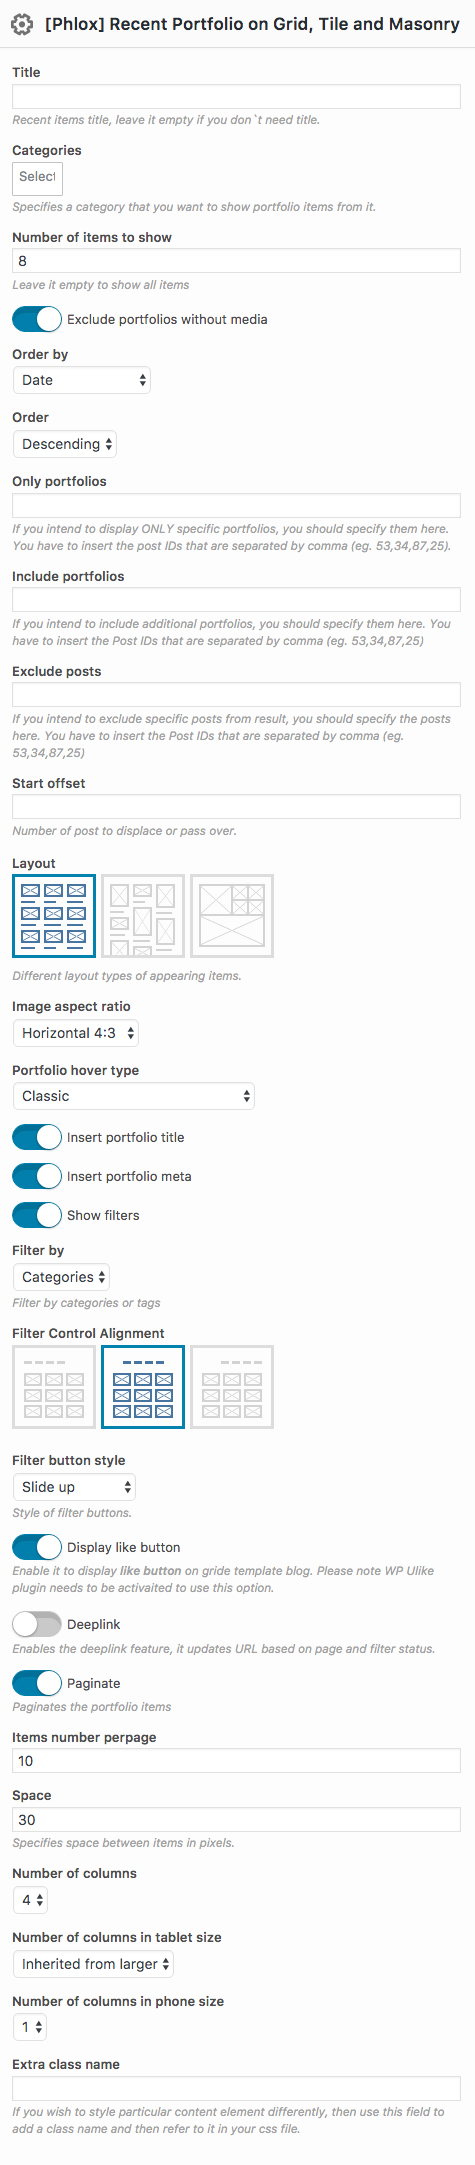Image resolution: width=475 pixels, height=2165 pixels.
Task: Choose left filter control alignment icon
Action: tap(54, 1387)
